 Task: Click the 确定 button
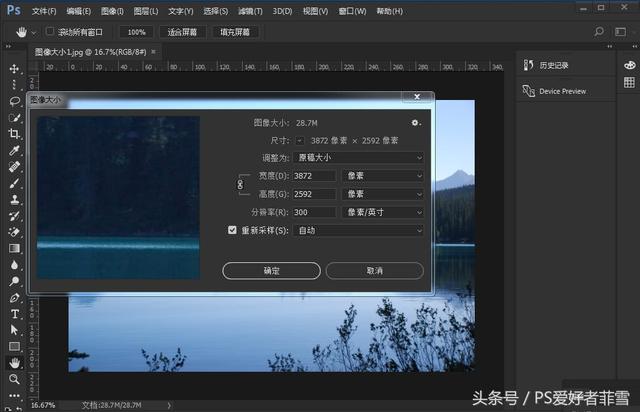click(271, 271)
